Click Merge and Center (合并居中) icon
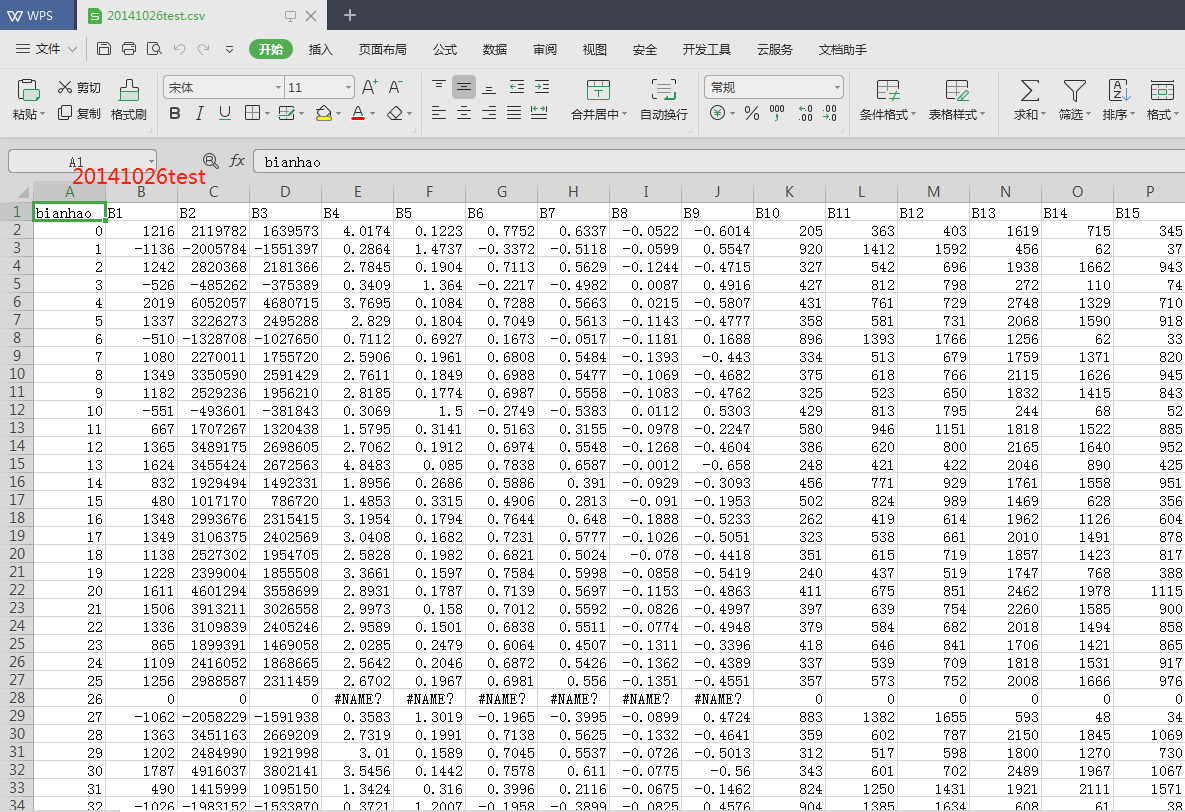The image size is (1185, 812). click(x=599, y=90)
